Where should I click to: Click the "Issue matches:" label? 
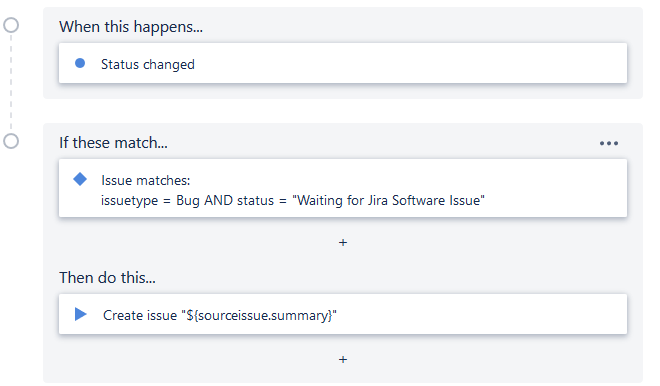(x=146, y=181)
